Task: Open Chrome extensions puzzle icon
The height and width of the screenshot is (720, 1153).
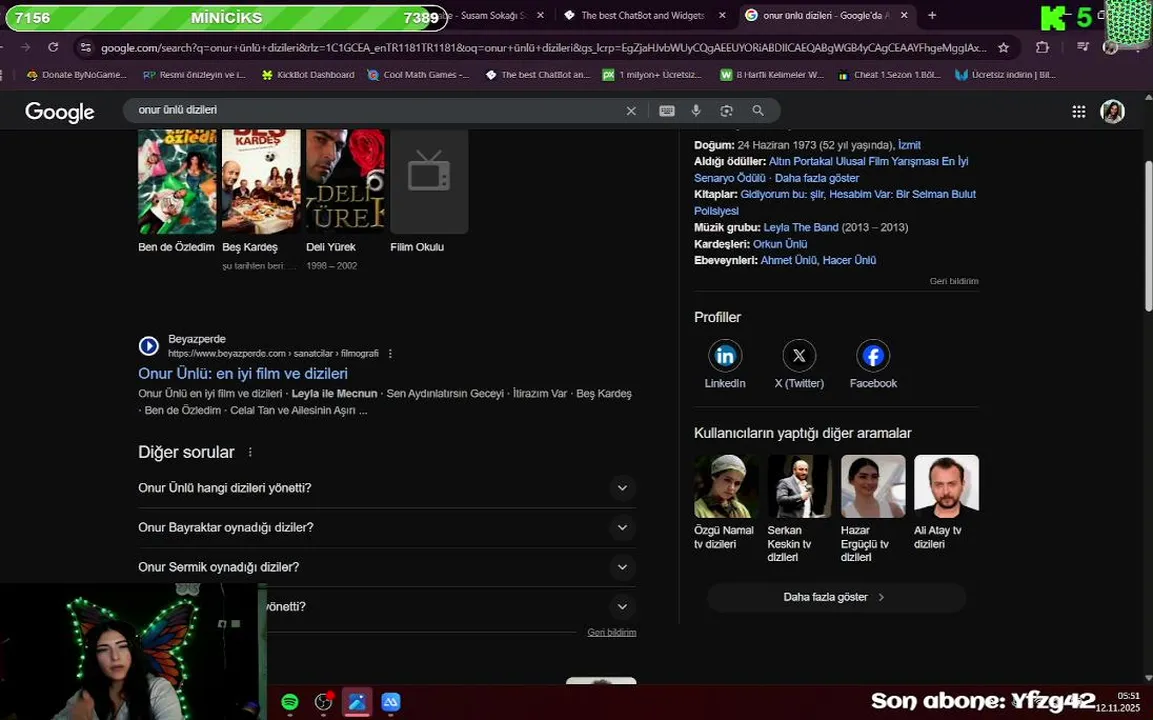Action: coord(1042,47)
